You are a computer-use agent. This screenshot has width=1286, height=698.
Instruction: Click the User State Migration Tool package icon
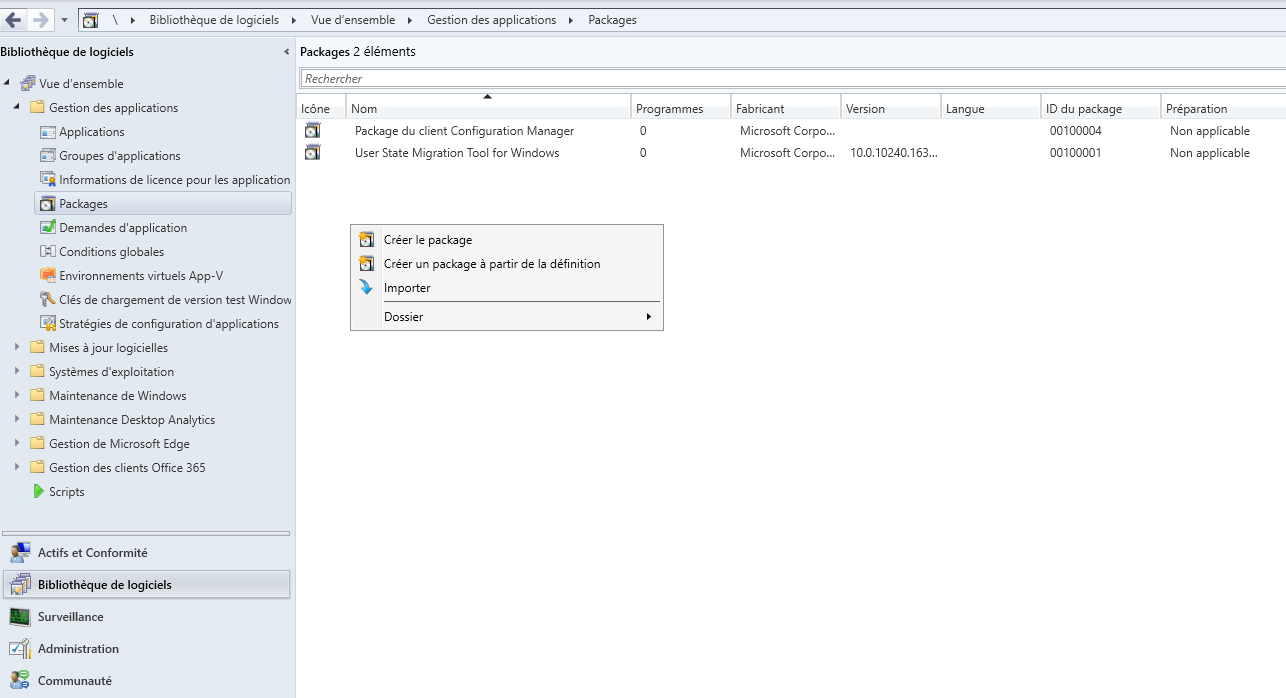pos(313,153)
